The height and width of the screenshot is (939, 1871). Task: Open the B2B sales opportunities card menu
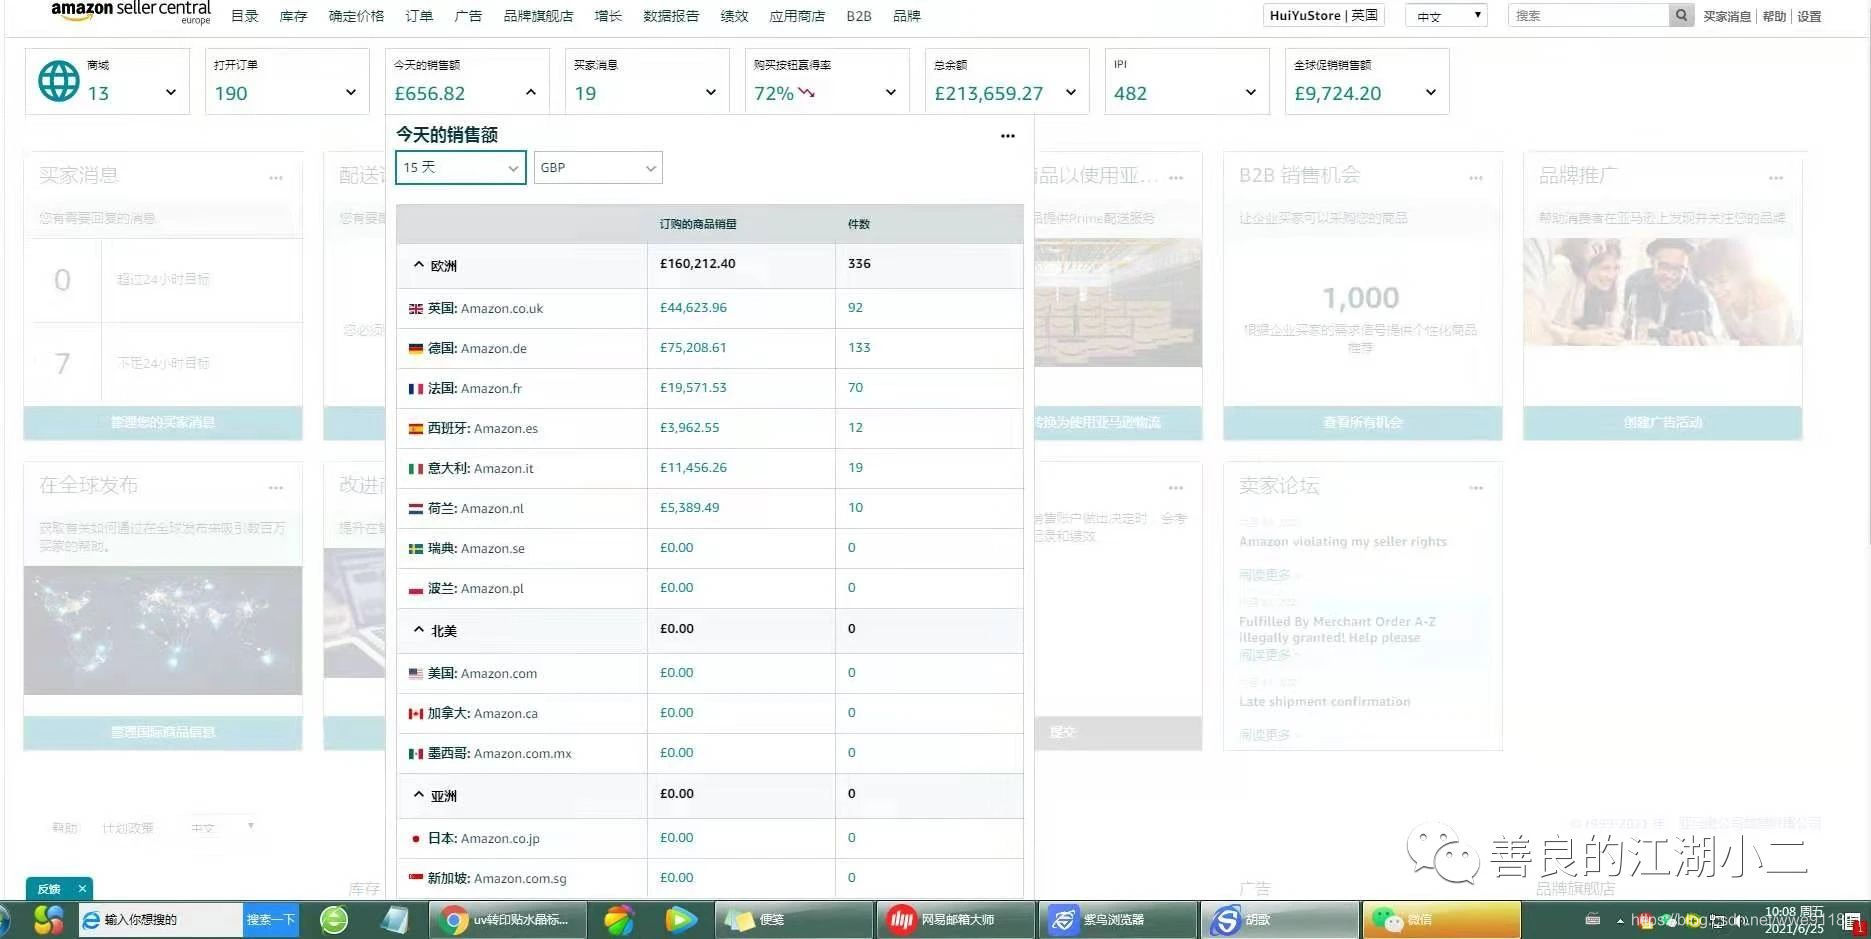click(x=1476, y=178)
